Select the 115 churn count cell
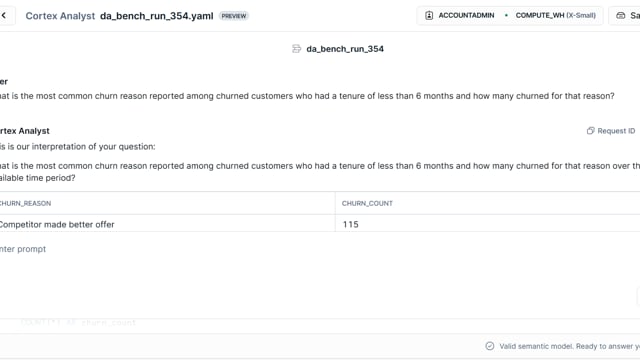This screenshot has height=360, width=640. tap(487, 224)
